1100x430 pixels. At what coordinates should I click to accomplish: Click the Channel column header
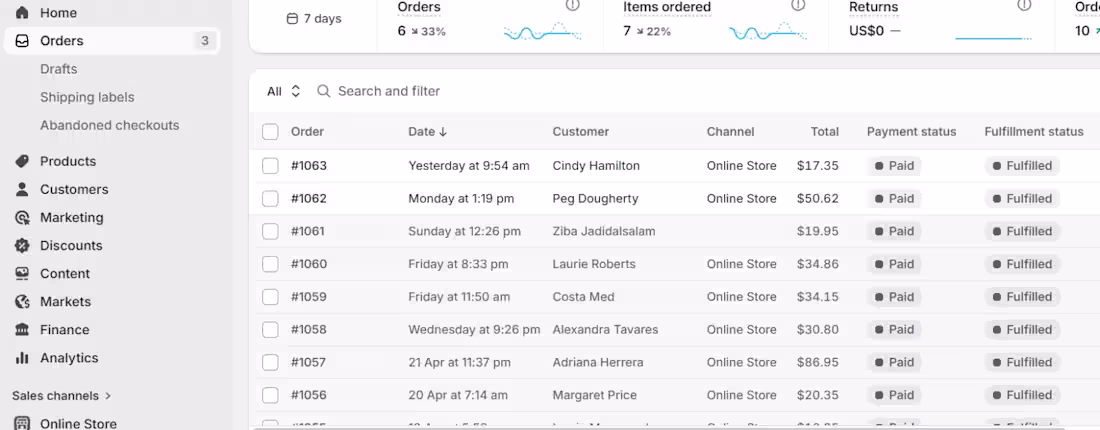[x=730, y=132]
